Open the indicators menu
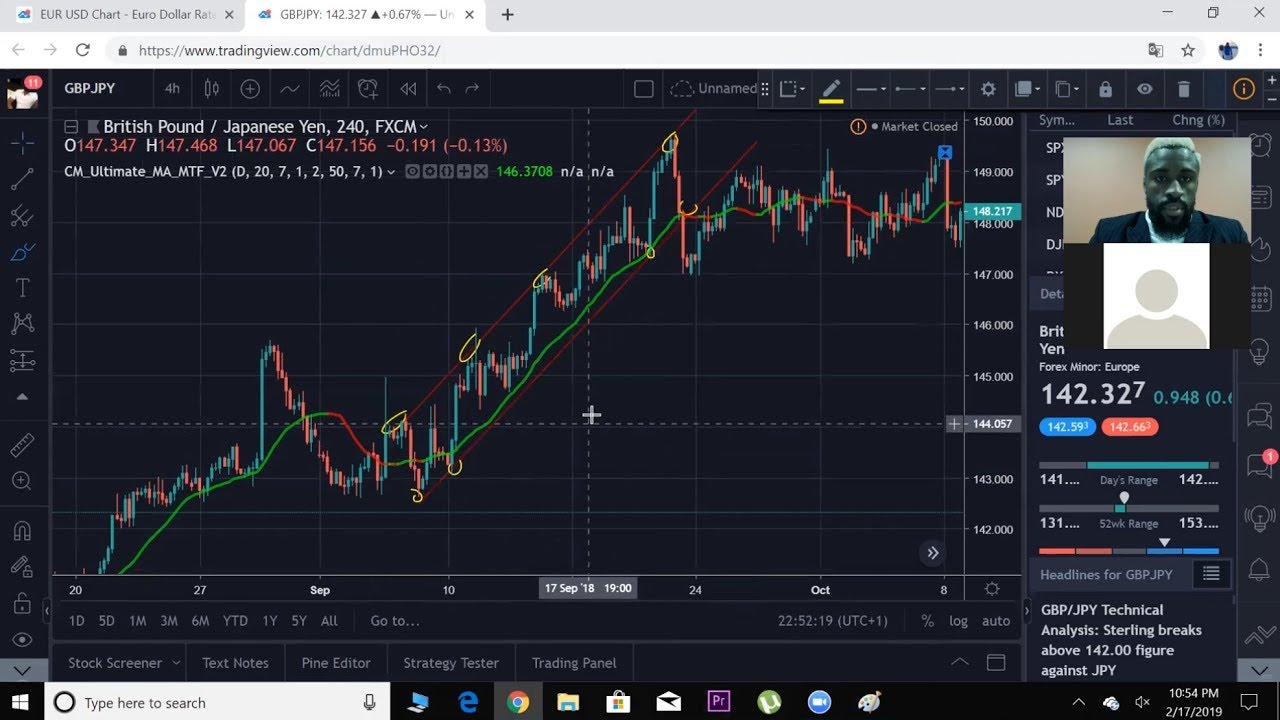1280x720 pixels. coord(290,88)
